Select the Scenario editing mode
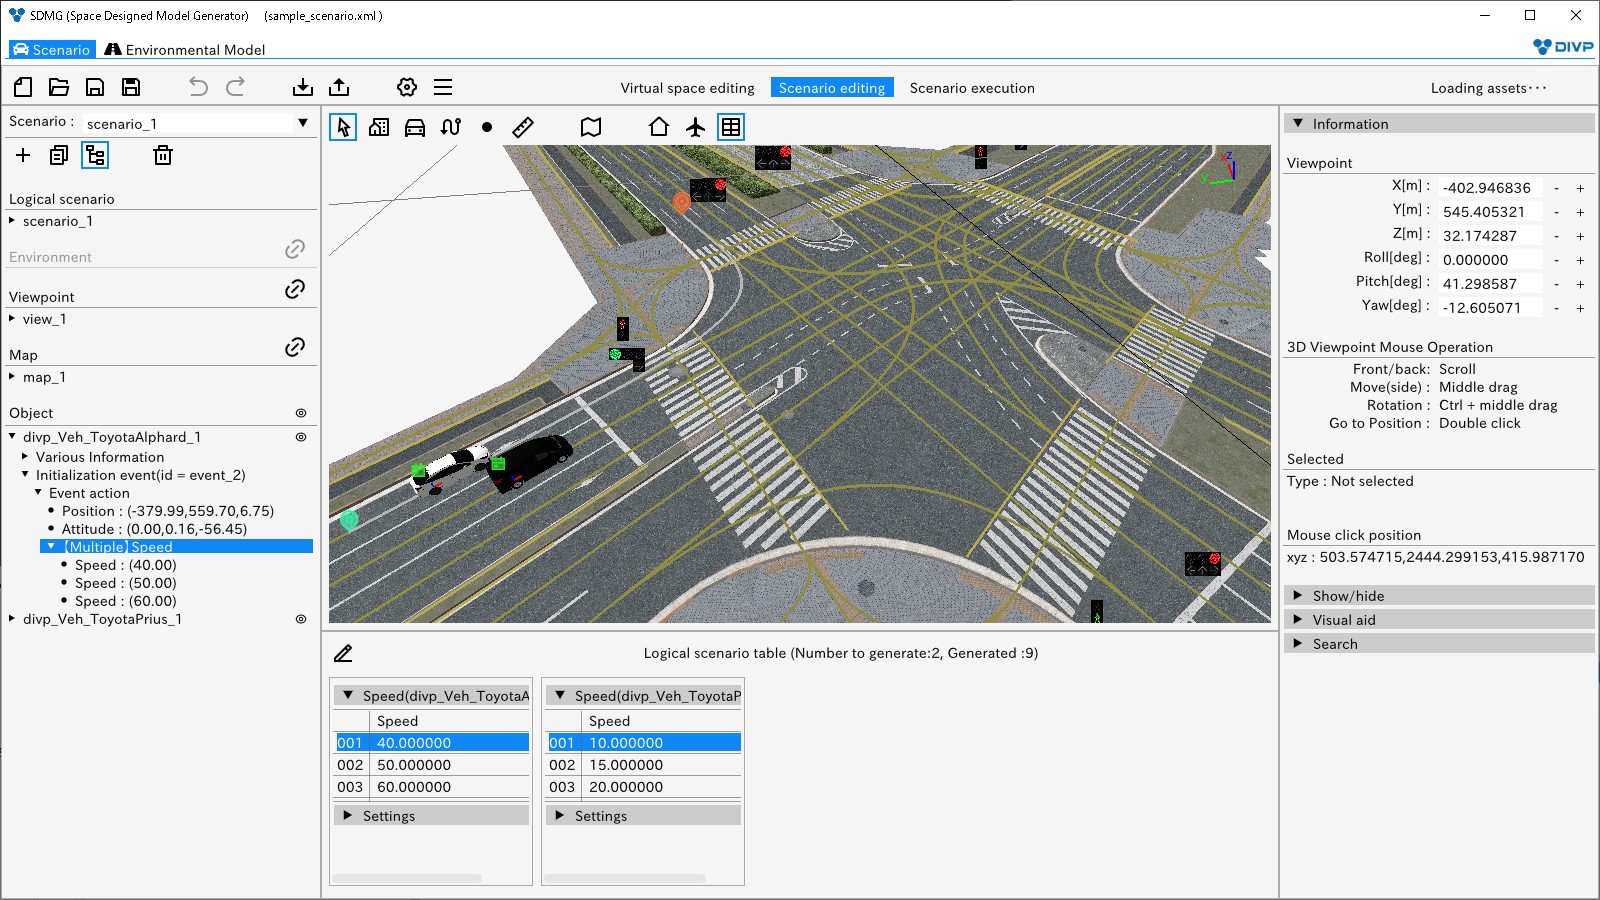This screenshot has height=900, width=1600. click(x=832, y=88)
